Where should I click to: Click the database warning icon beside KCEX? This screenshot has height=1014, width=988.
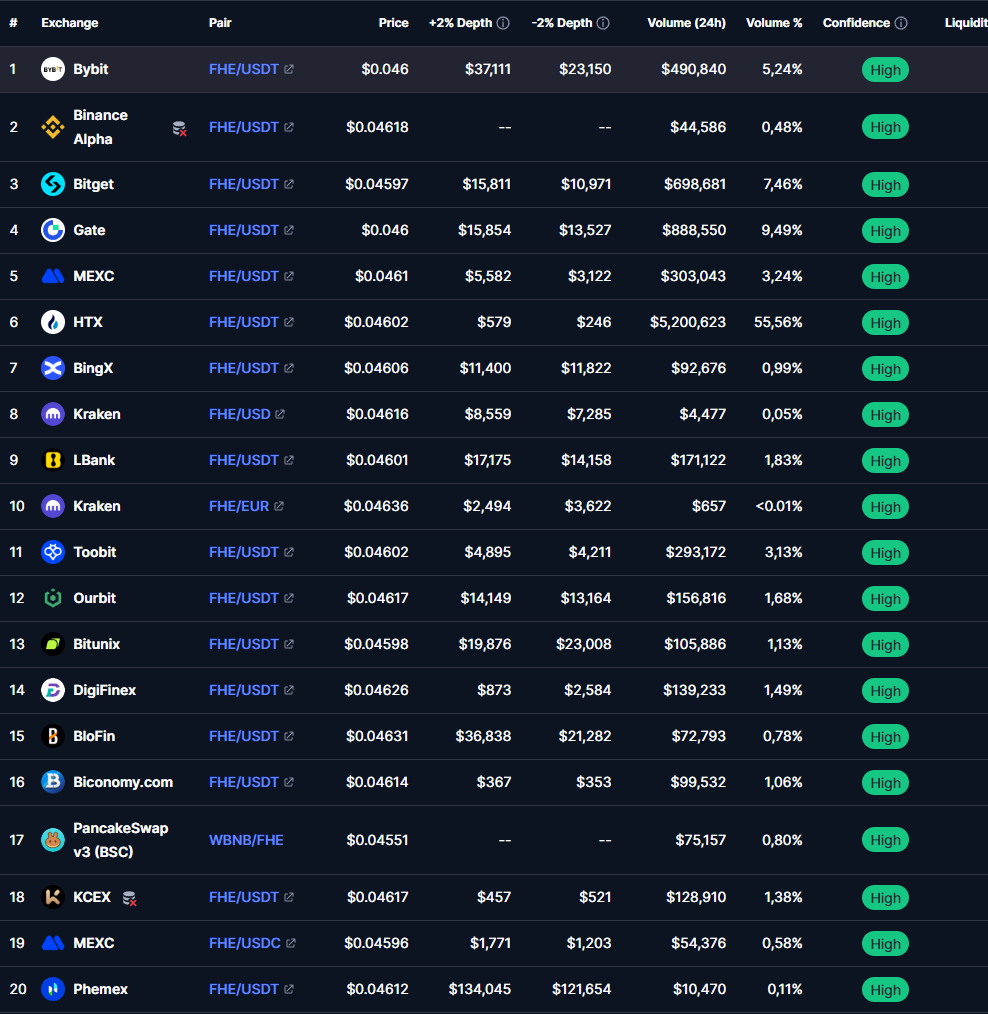tap(129, 898)
